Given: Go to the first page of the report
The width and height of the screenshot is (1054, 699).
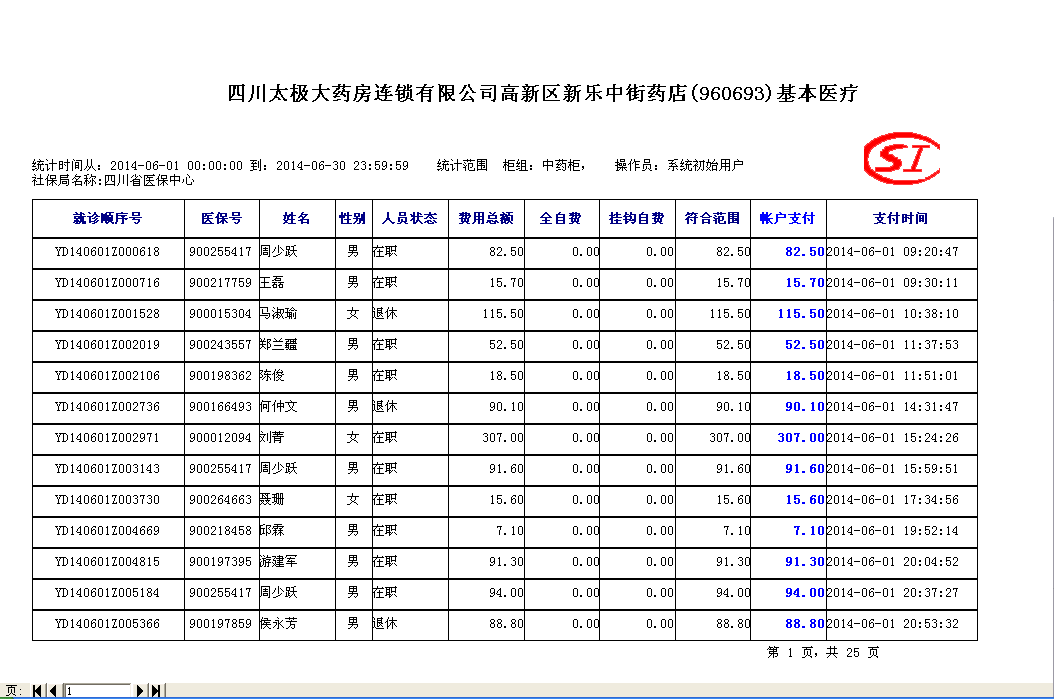Looking at the screenshot, I should [37, 690].
